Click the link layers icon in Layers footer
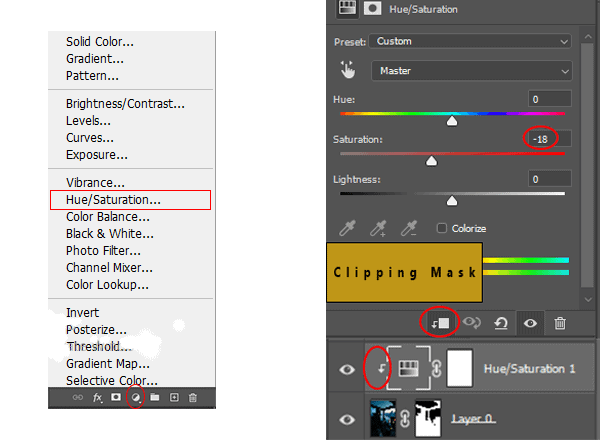Viewport: 600px width, 440px height. [78, 398]
